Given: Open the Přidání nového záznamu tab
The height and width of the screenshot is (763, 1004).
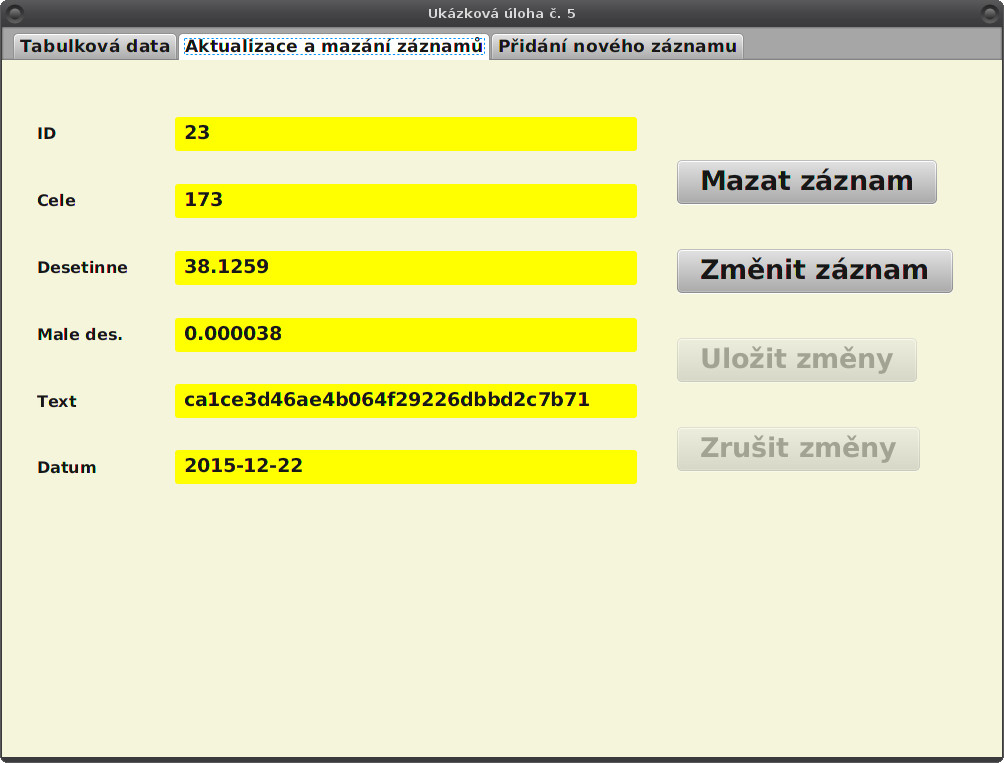Looking at the screenshot, I should tap(616, 45).
